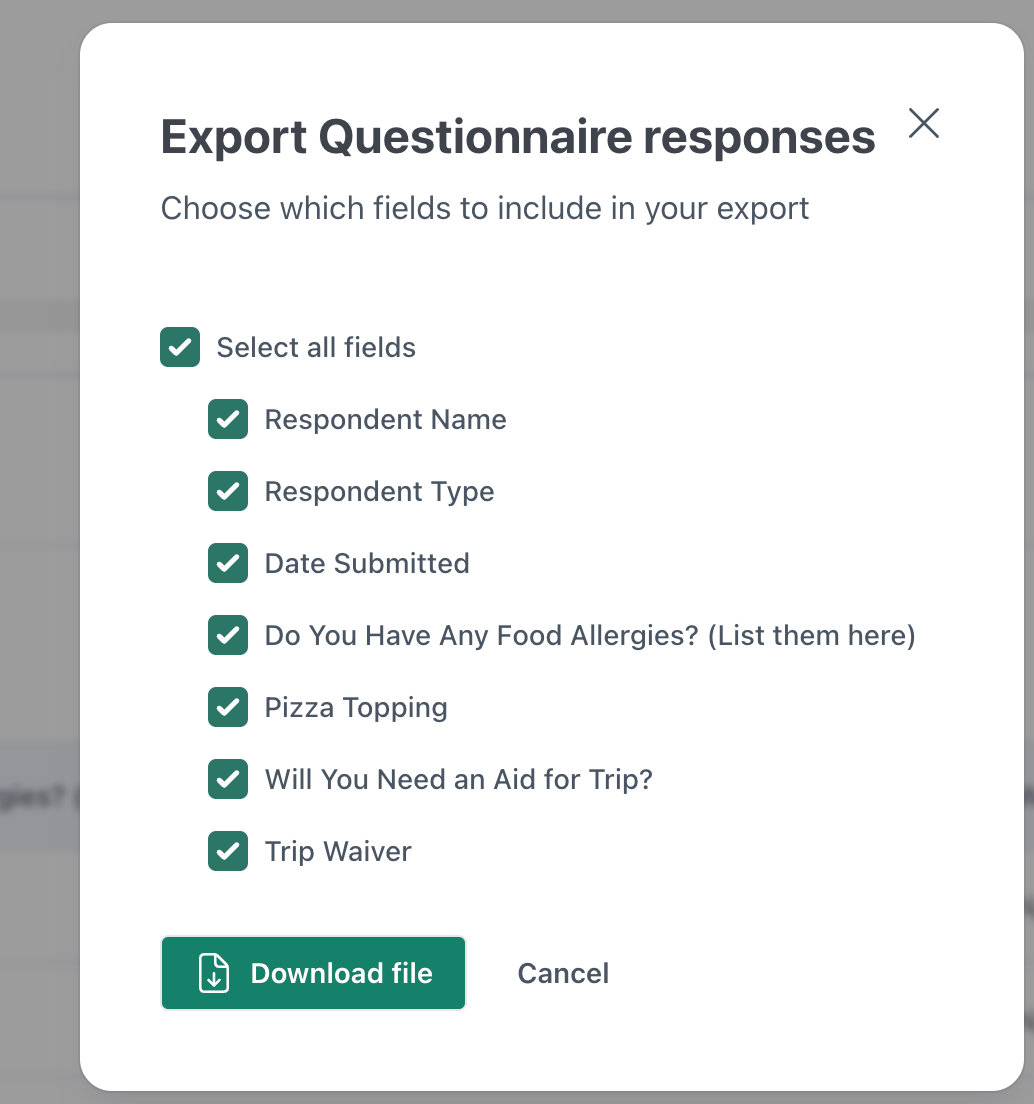Close the Export Questionnaire responses dialog
Screen dimensions: 1034x1104
coord(923,123)
